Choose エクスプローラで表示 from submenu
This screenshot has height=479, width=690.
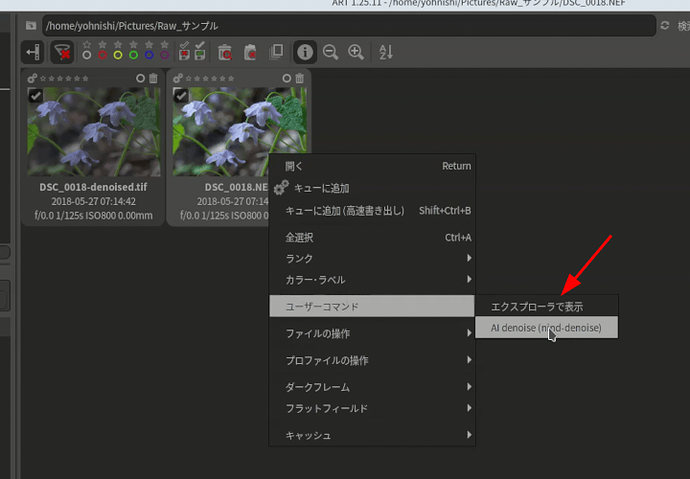pyautogui.click(x=536, y=306)
